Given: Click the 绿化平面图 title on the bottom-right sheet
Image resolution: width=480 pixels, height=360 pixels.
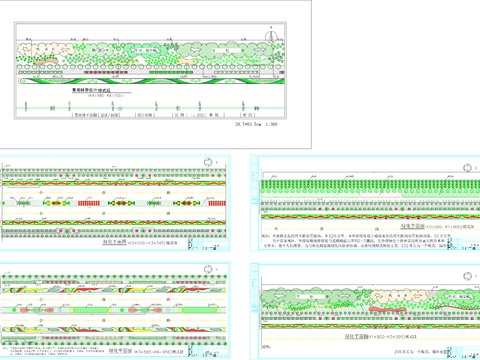Looking at the screenshot, I should point(357,336).
